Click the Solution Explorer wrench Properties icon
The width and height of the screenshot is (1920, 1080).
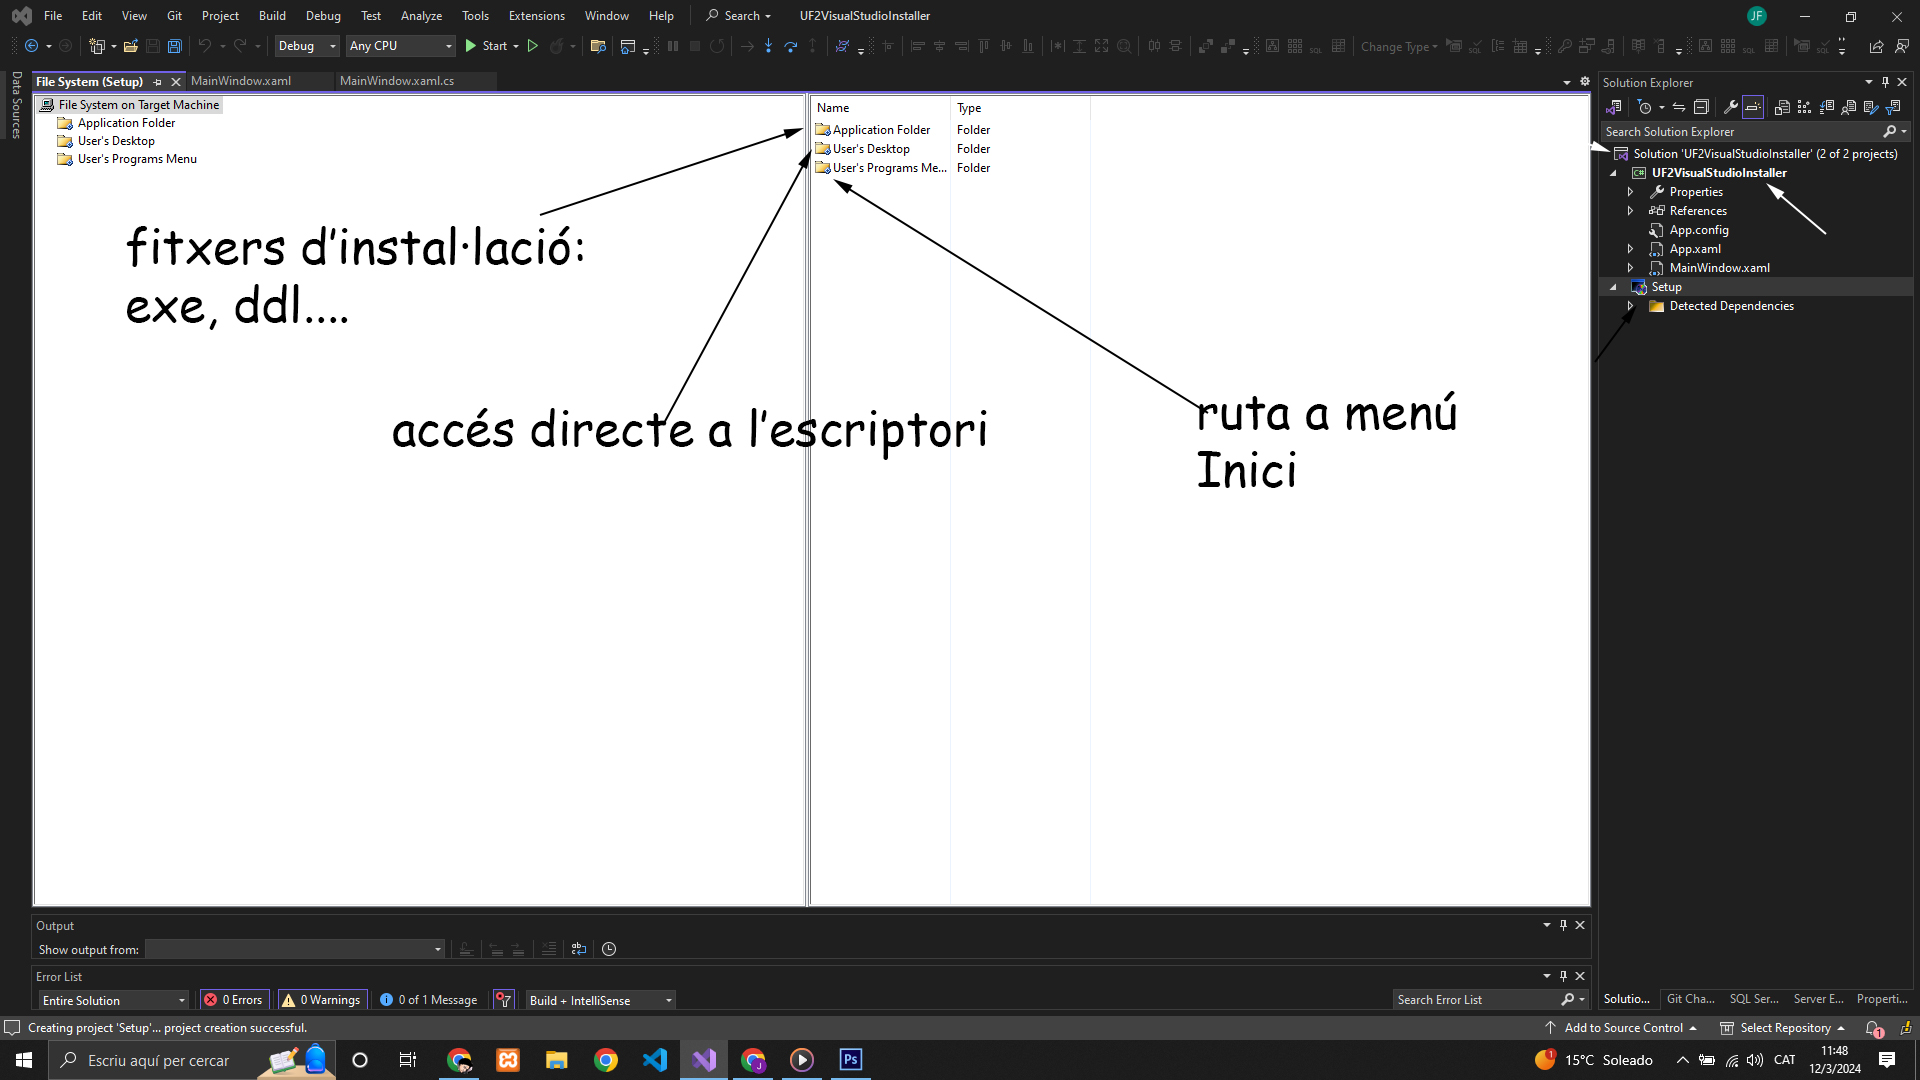1730,107
